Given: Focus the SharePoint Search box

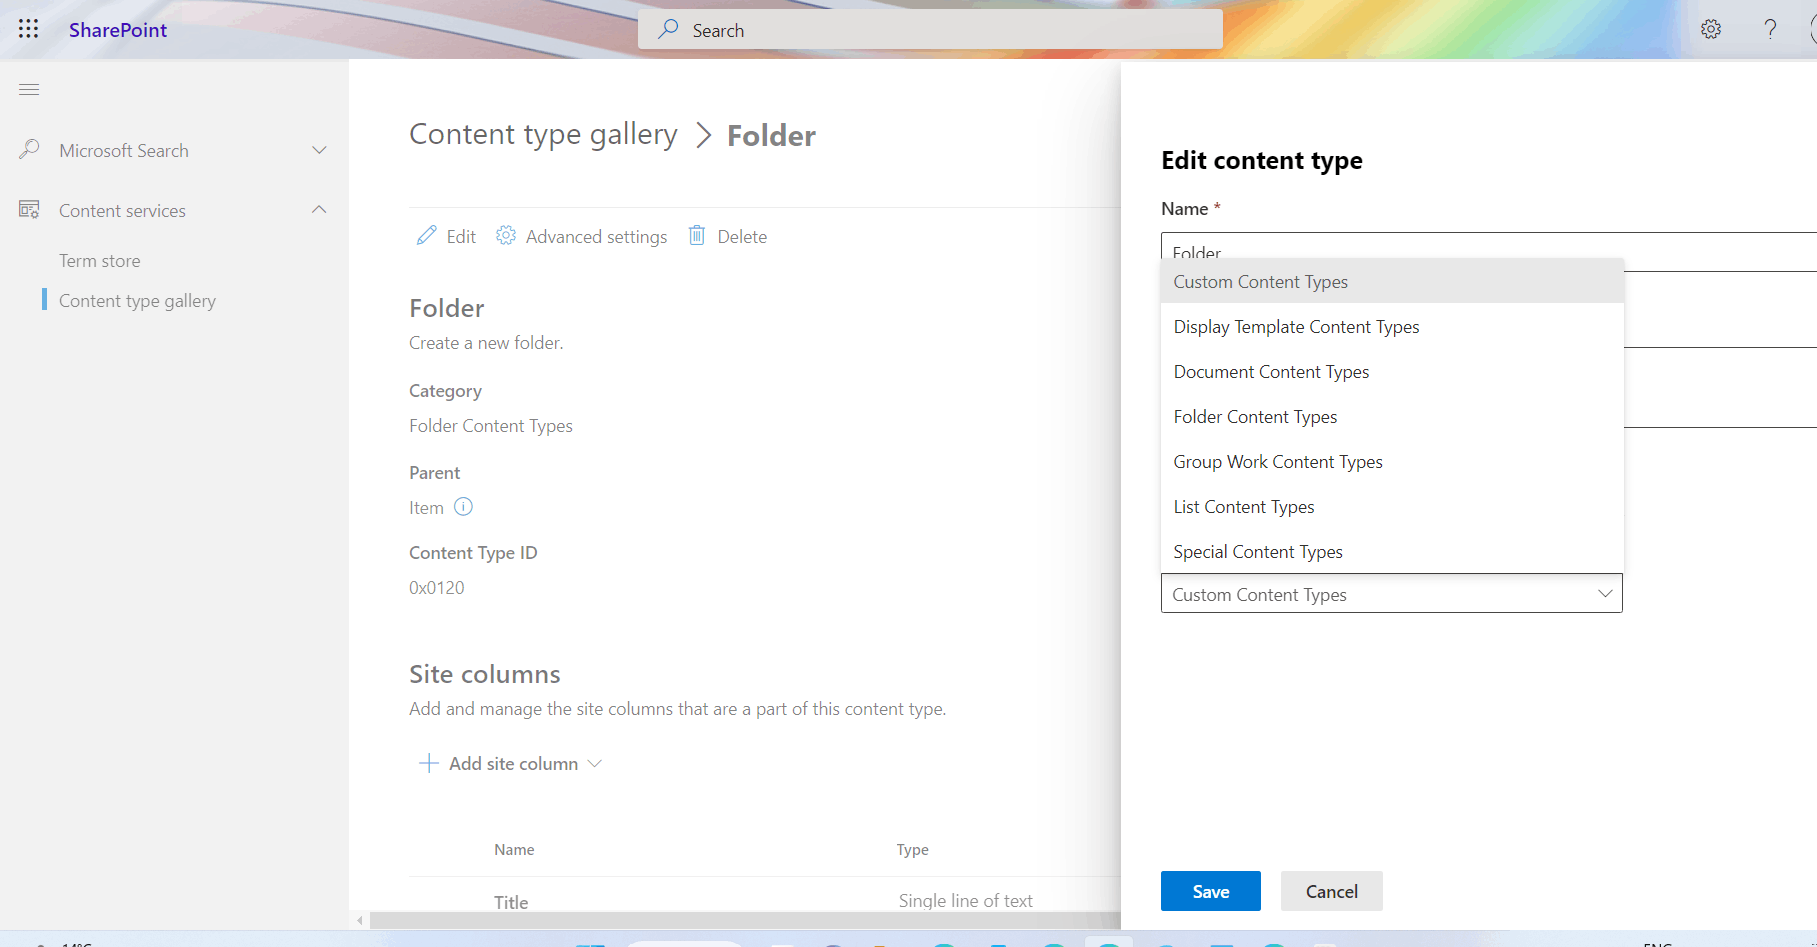Looking at the screenshot, I should [x=930, y=30].
